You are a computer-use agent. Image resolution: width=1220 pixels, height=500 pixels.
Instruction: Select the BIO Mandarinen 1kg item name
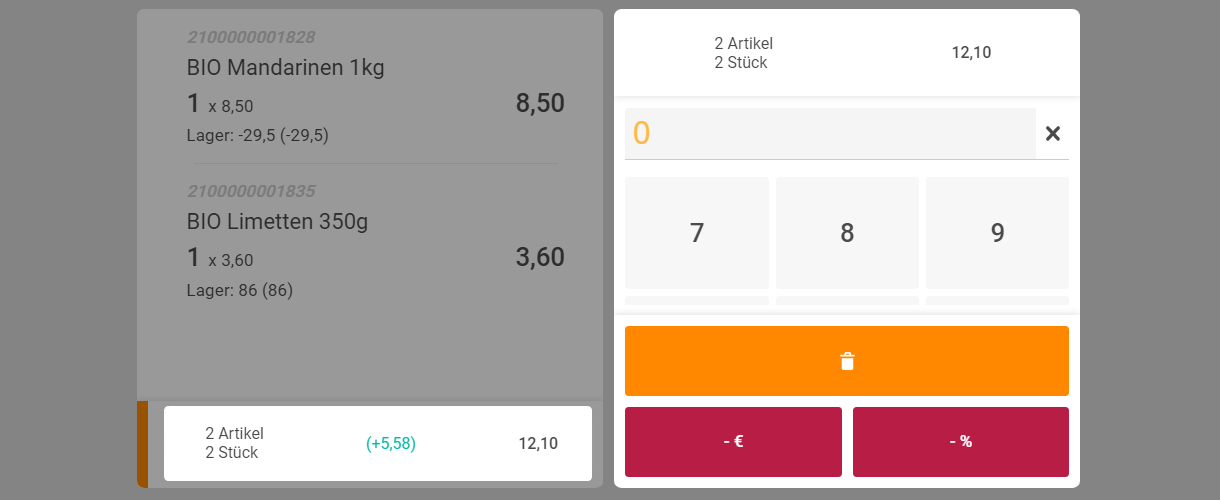(x=285, y=68)
